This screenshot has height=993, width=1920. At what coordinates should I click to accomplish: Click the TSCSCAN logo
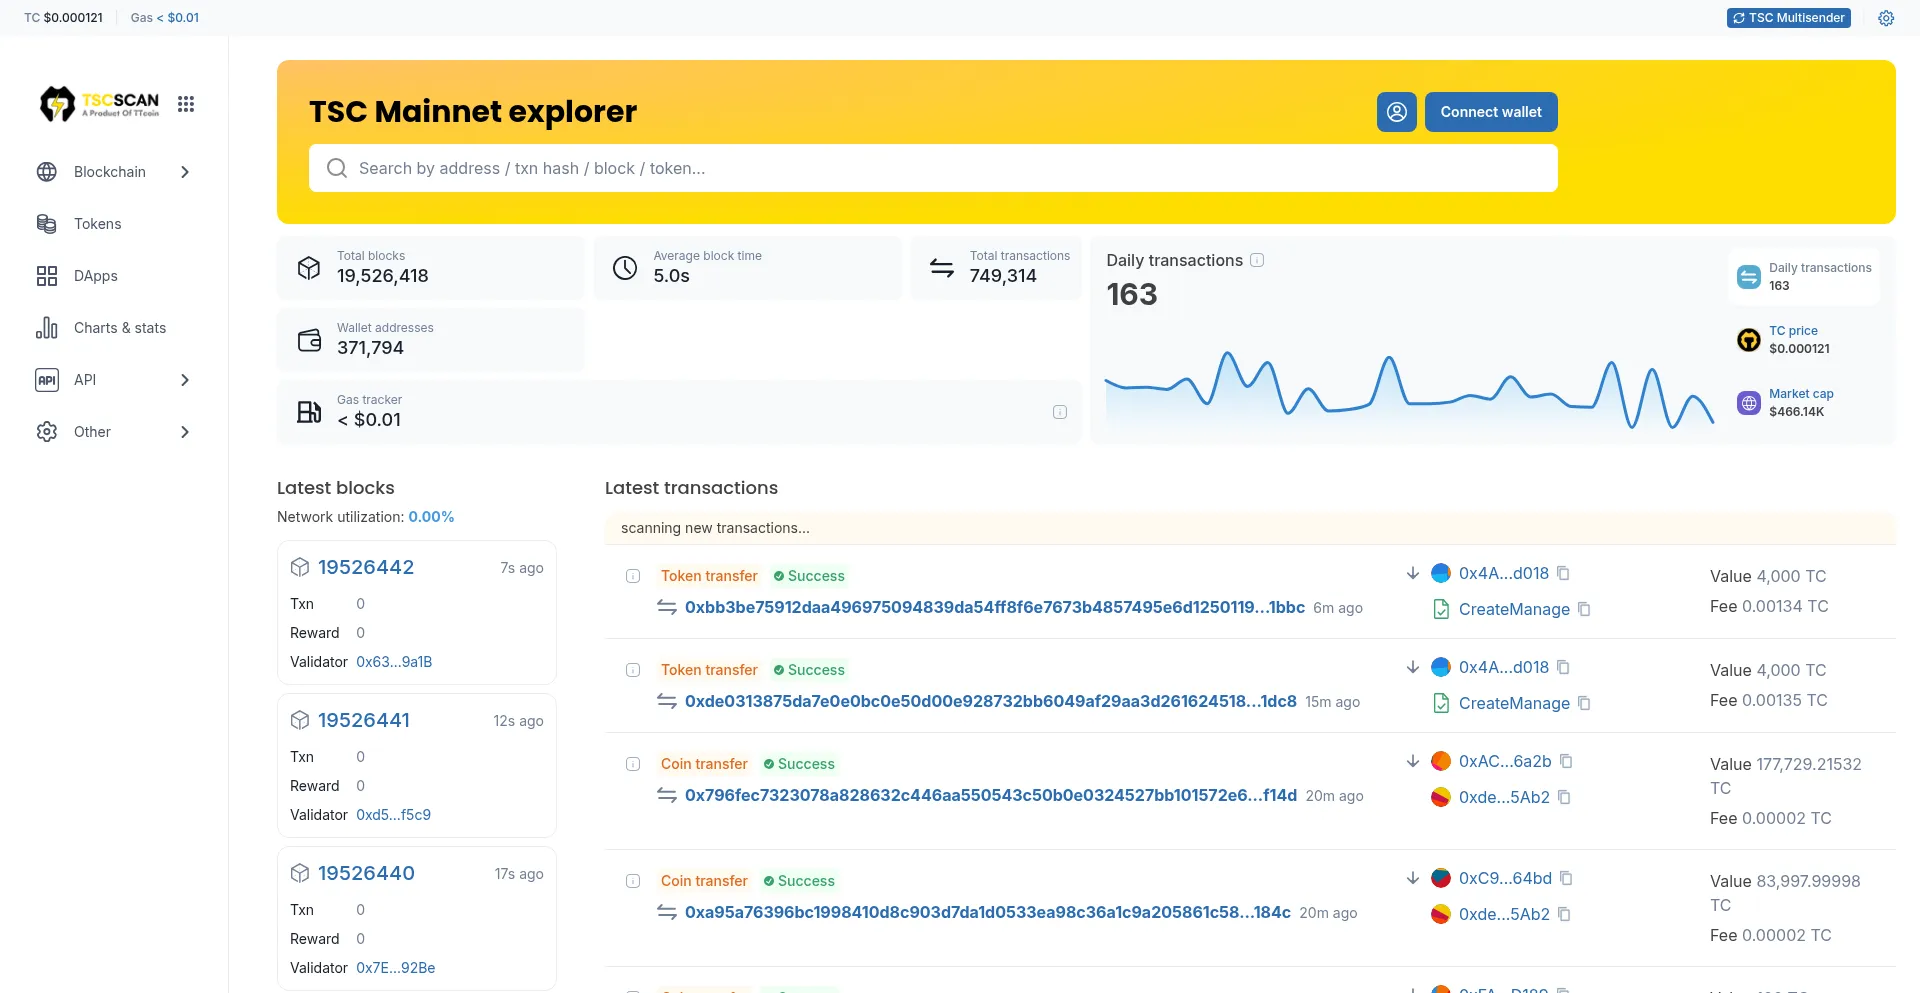(x=99, y=103)
